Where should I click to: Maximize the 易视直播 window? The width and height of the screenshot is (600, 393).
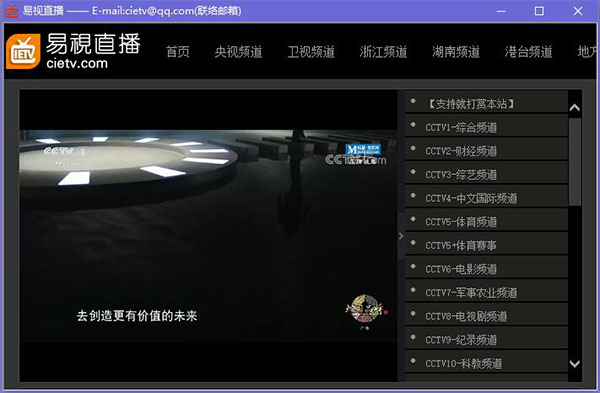539,11
